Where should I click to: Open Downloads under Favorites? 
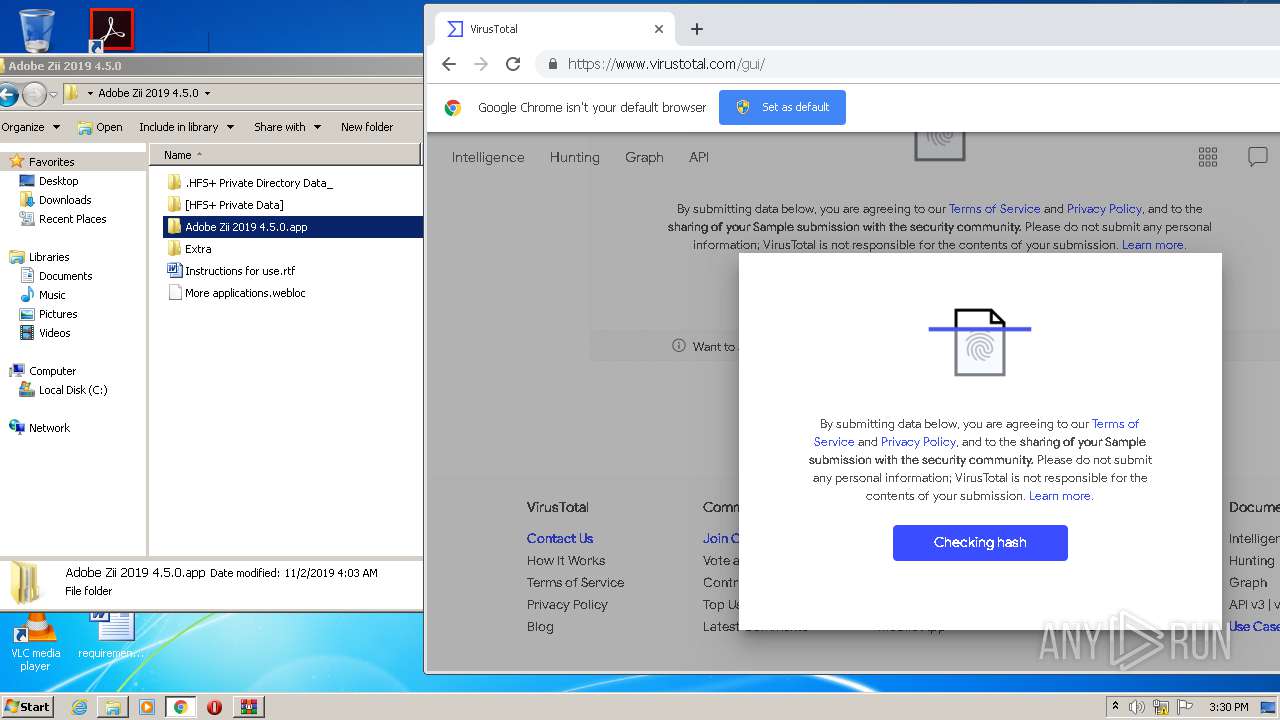pos(65,200)
